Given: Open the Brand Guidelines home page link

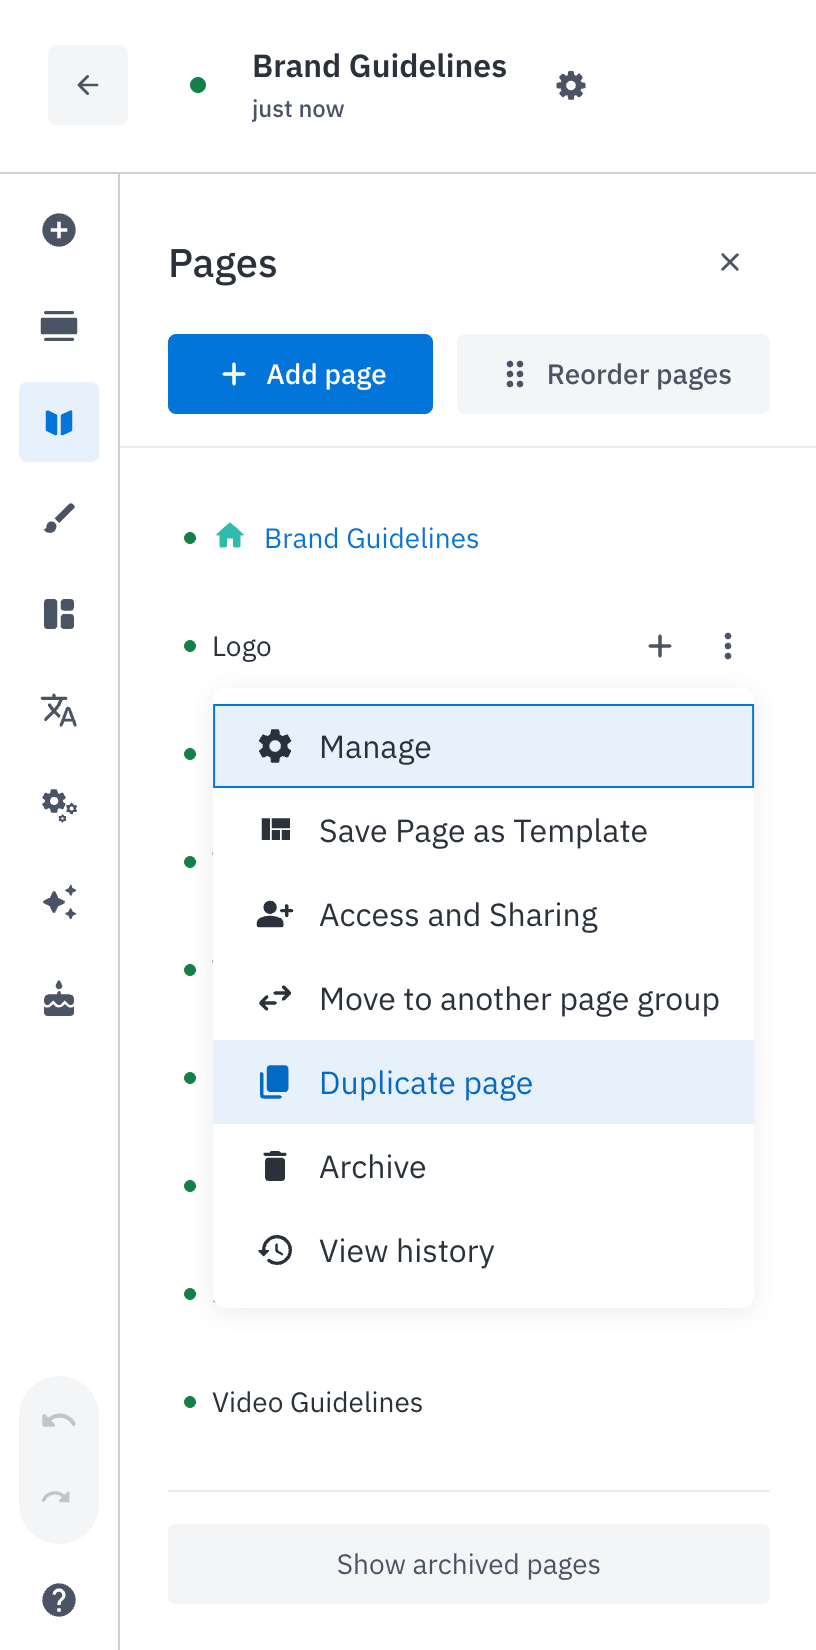Looking at the screenshot, I should (x=371, y=538).
